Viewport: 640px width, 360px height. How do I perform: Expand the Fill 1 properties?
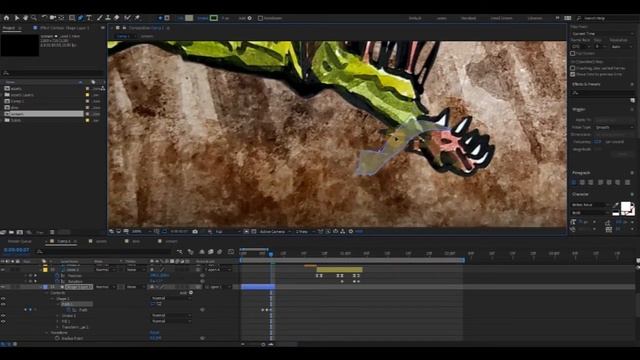(x=58, y=321)
